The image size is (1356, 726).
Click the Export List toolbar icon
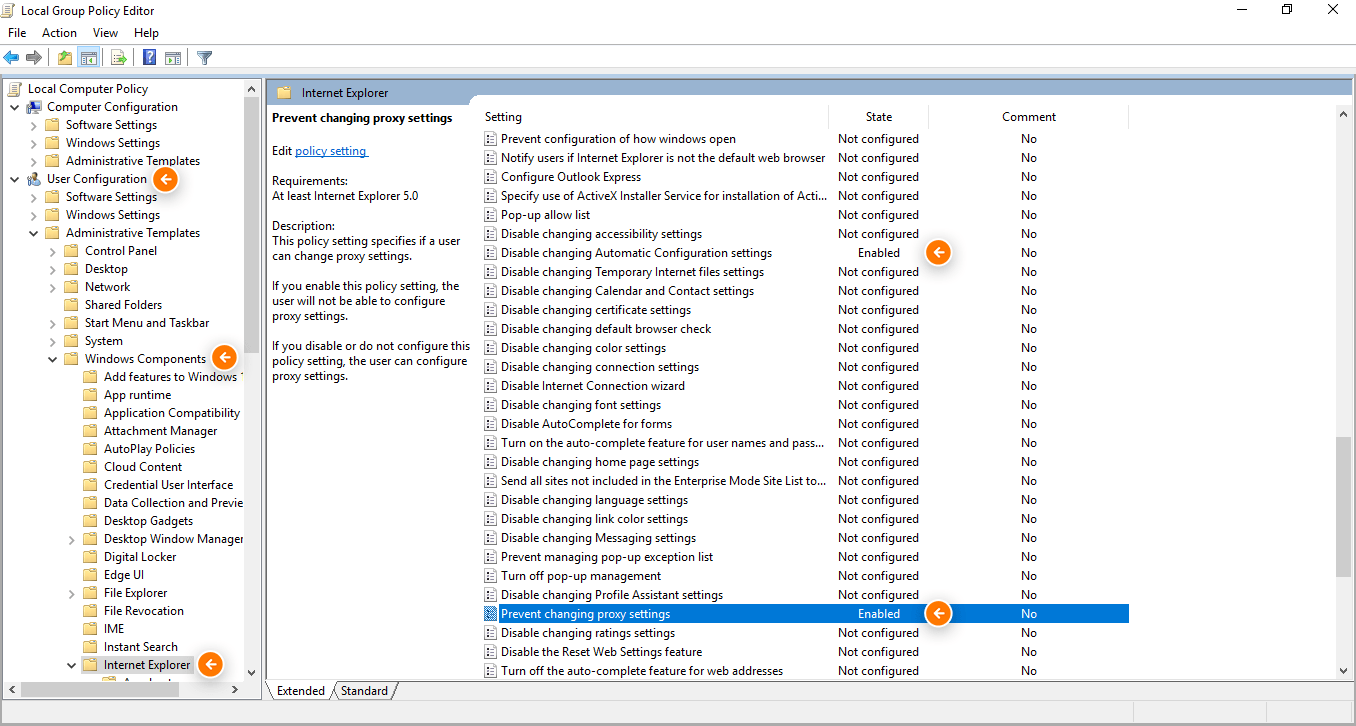point(118,58)
